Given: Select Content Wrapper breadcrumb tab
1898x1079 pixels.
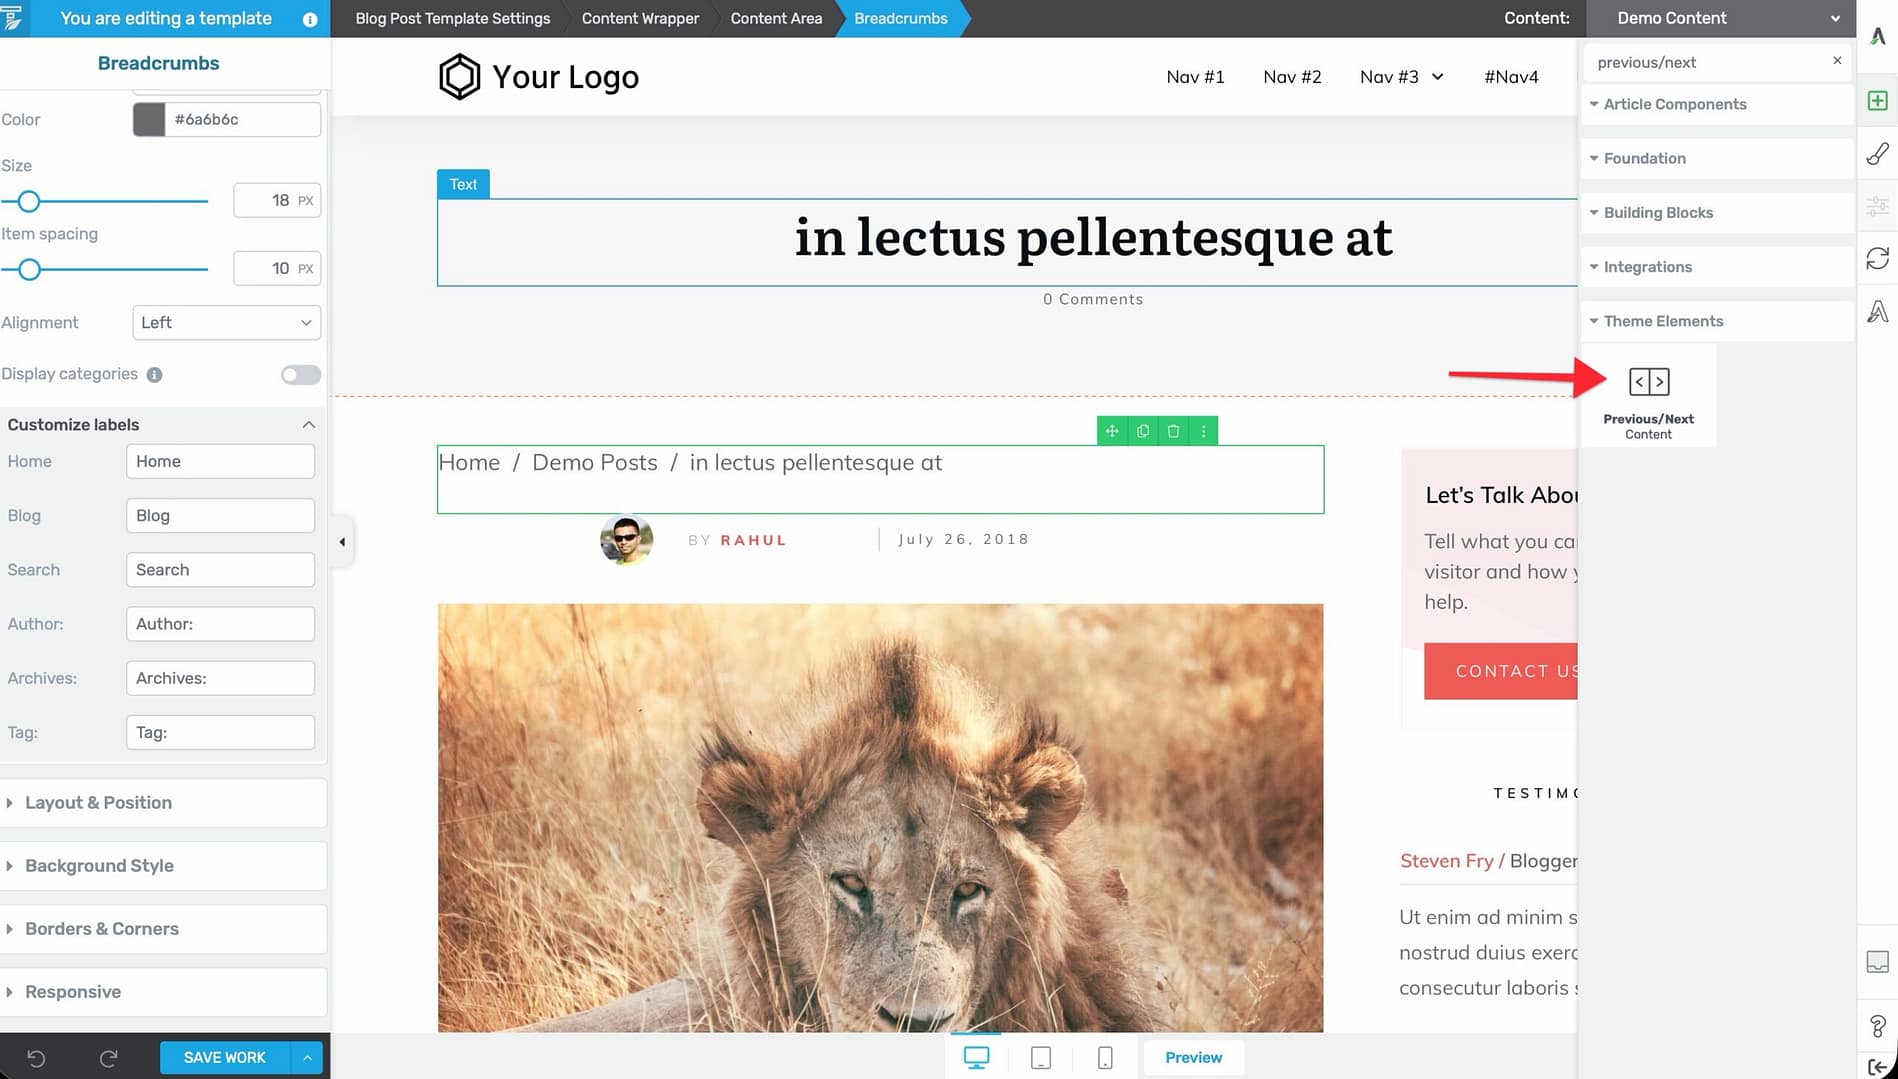Looking at the screenshot, I should click(640, 18).
